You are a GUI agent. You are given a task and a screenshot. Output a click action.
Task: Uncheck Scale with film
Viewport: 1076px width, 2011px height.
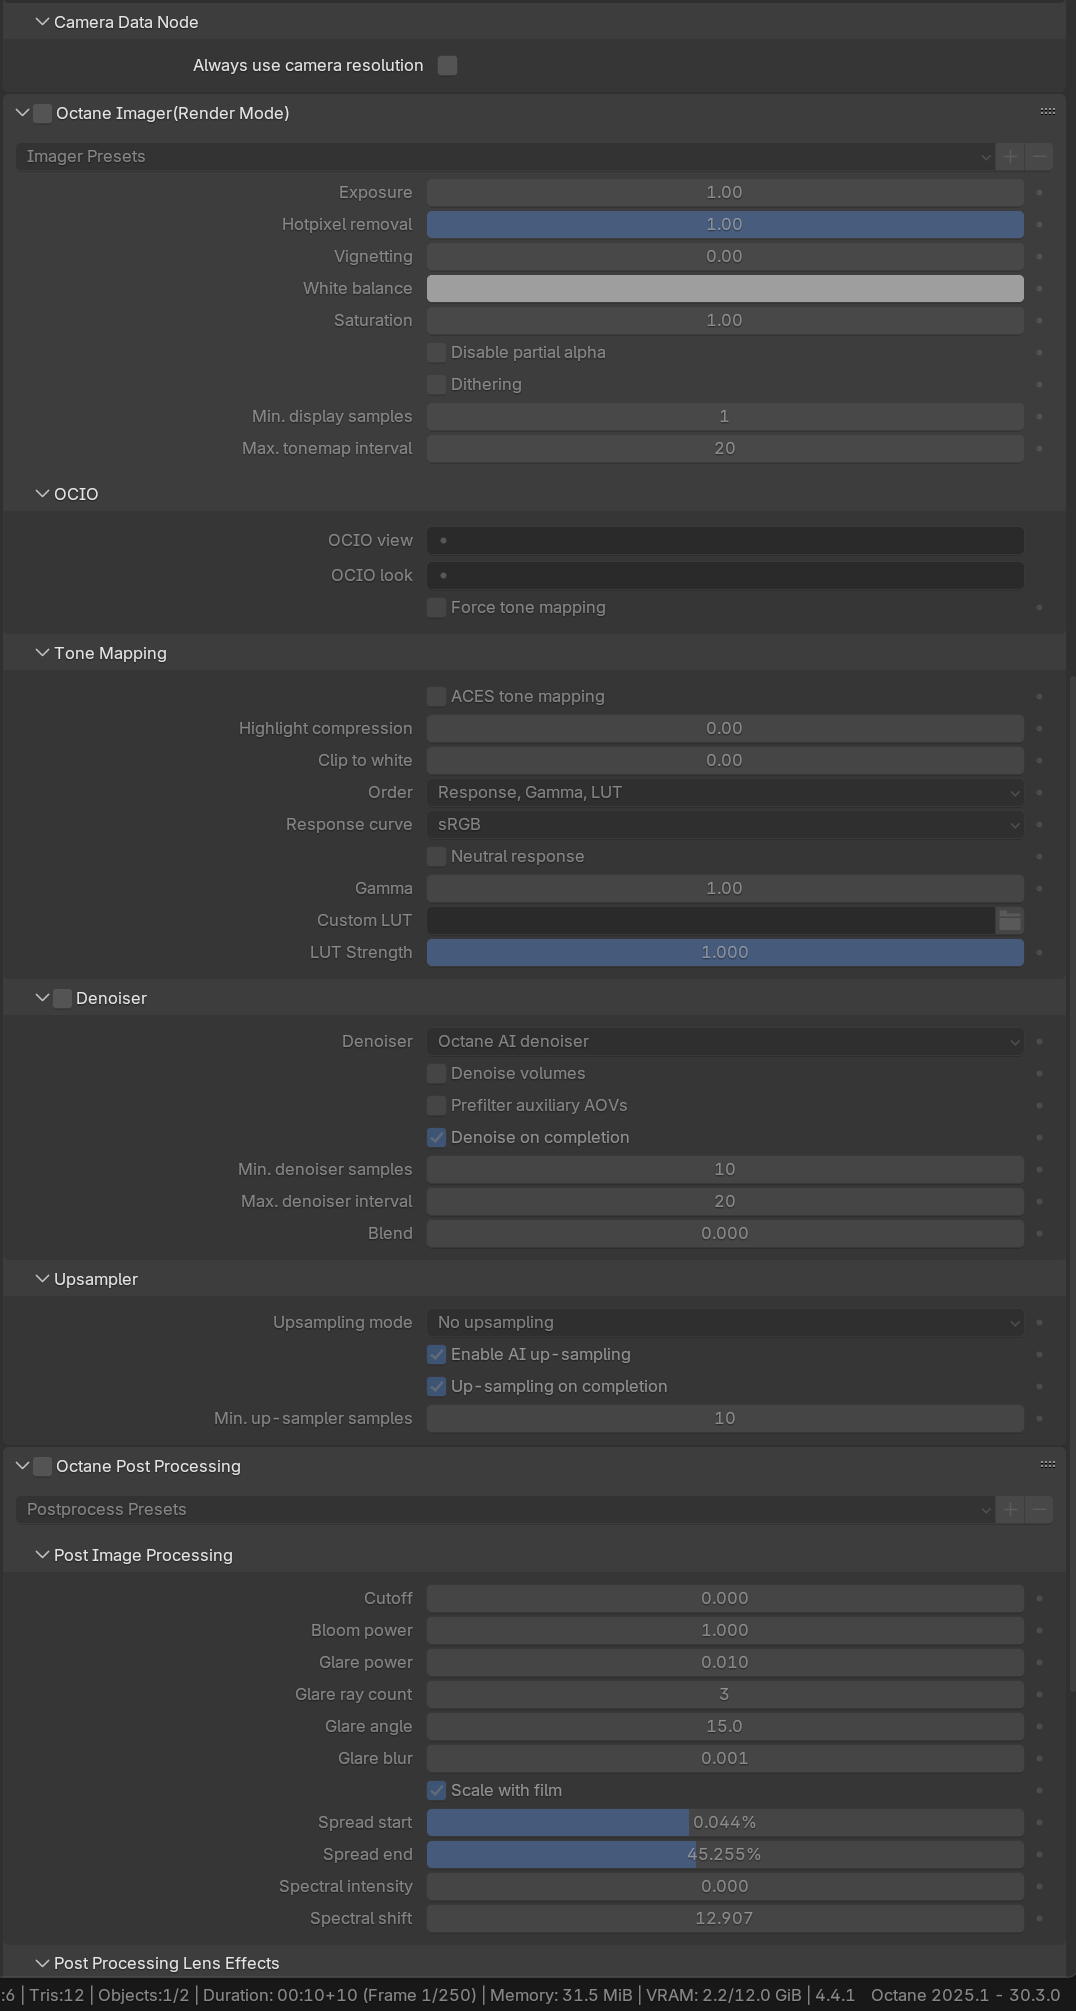tap(436, 1790)
